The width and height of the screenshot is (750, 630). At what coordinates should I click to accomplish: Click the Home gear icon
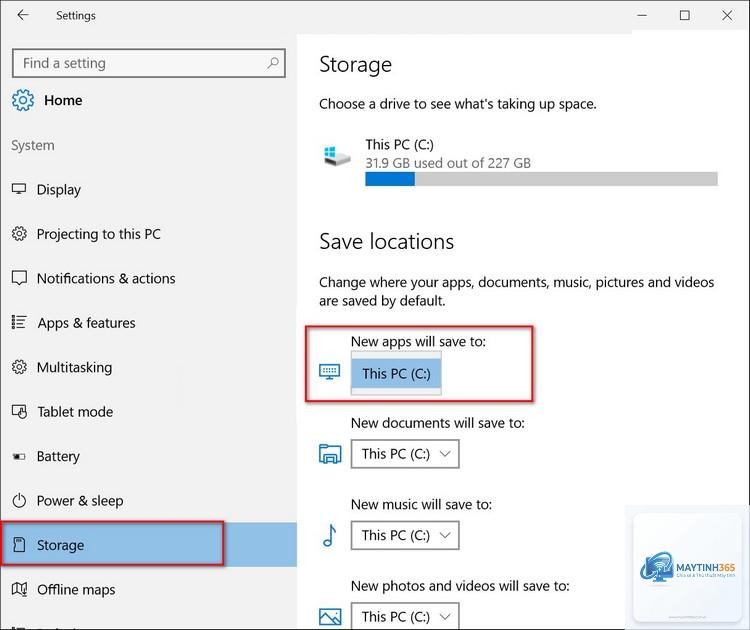pos(22,100)
